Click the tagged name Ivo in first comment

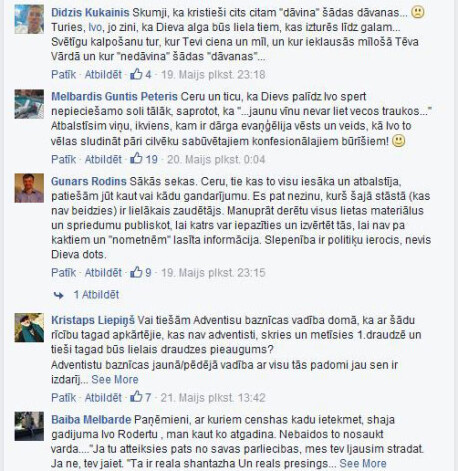[x=95, y=27]
